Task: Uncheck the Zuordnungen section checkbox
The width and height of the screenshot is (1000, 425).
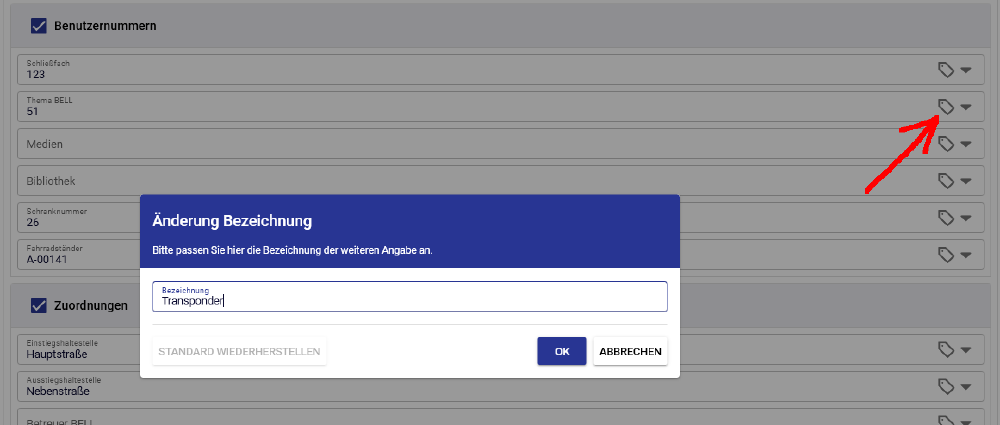Action: (39, 305)
